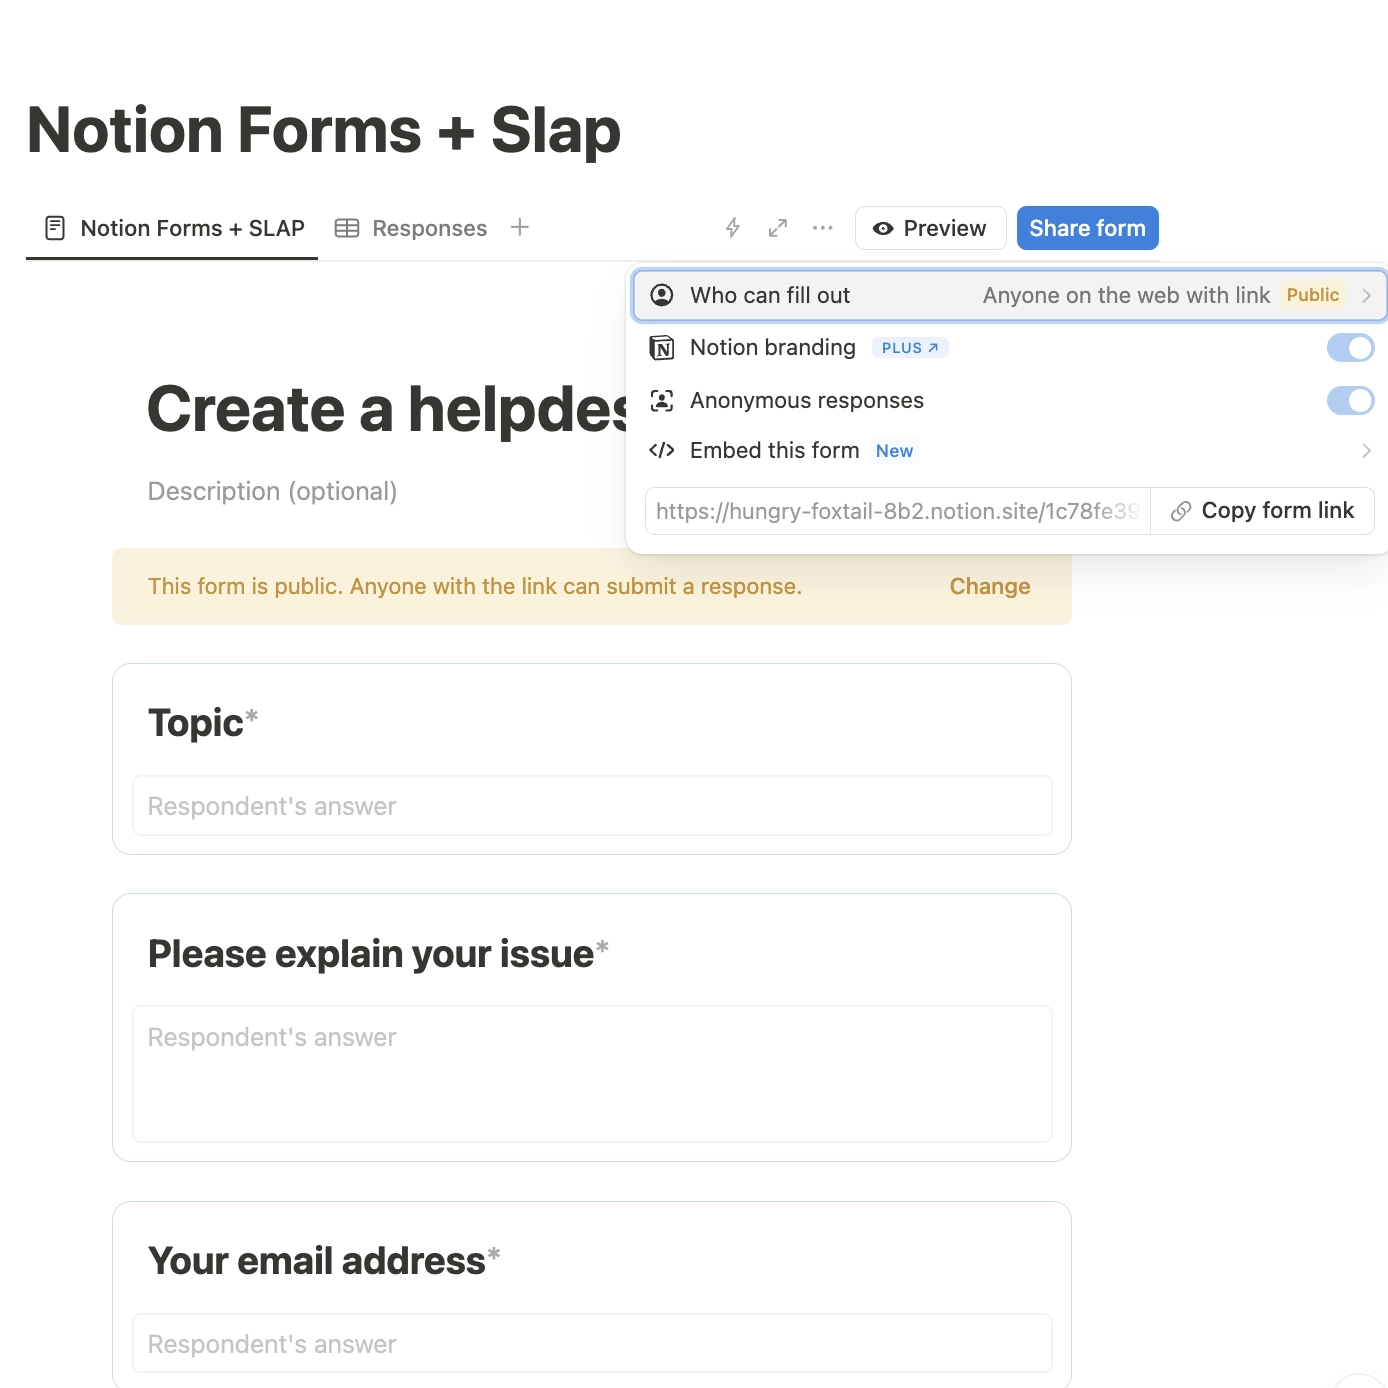Click the Share form button

[1087, 228]
